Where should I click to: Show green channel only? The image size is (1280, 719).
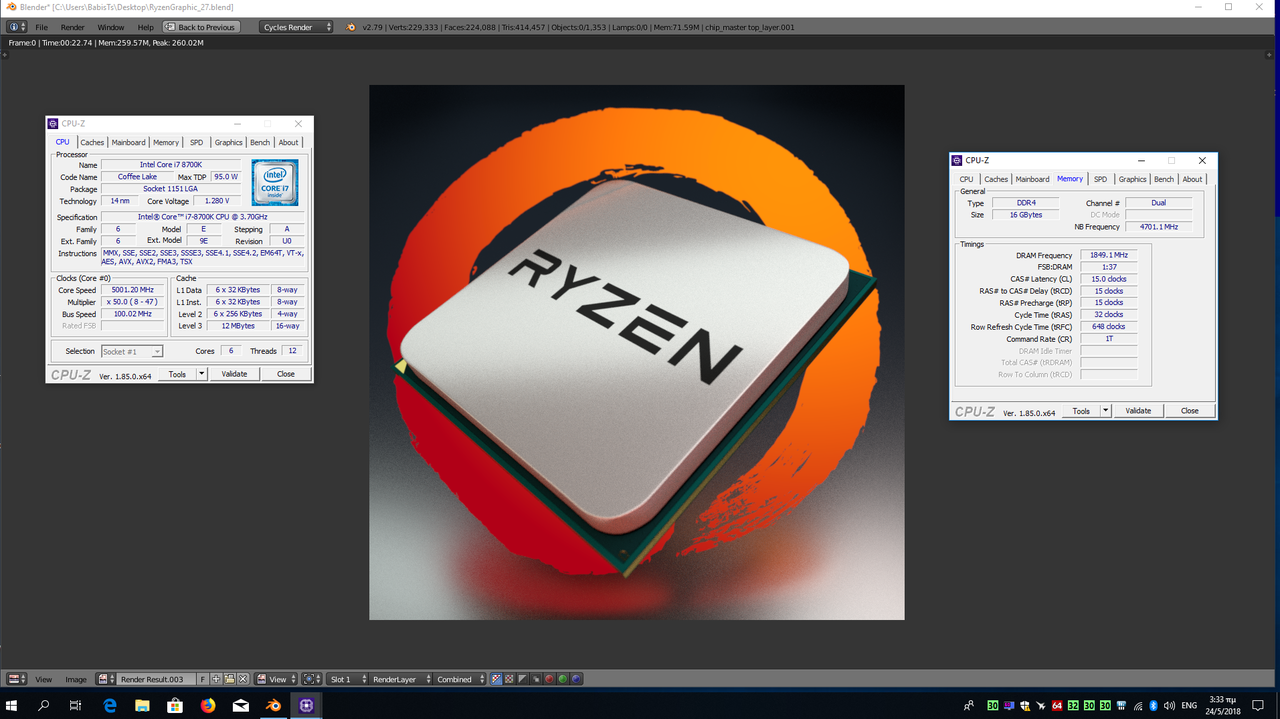click(x=563, y=679)
